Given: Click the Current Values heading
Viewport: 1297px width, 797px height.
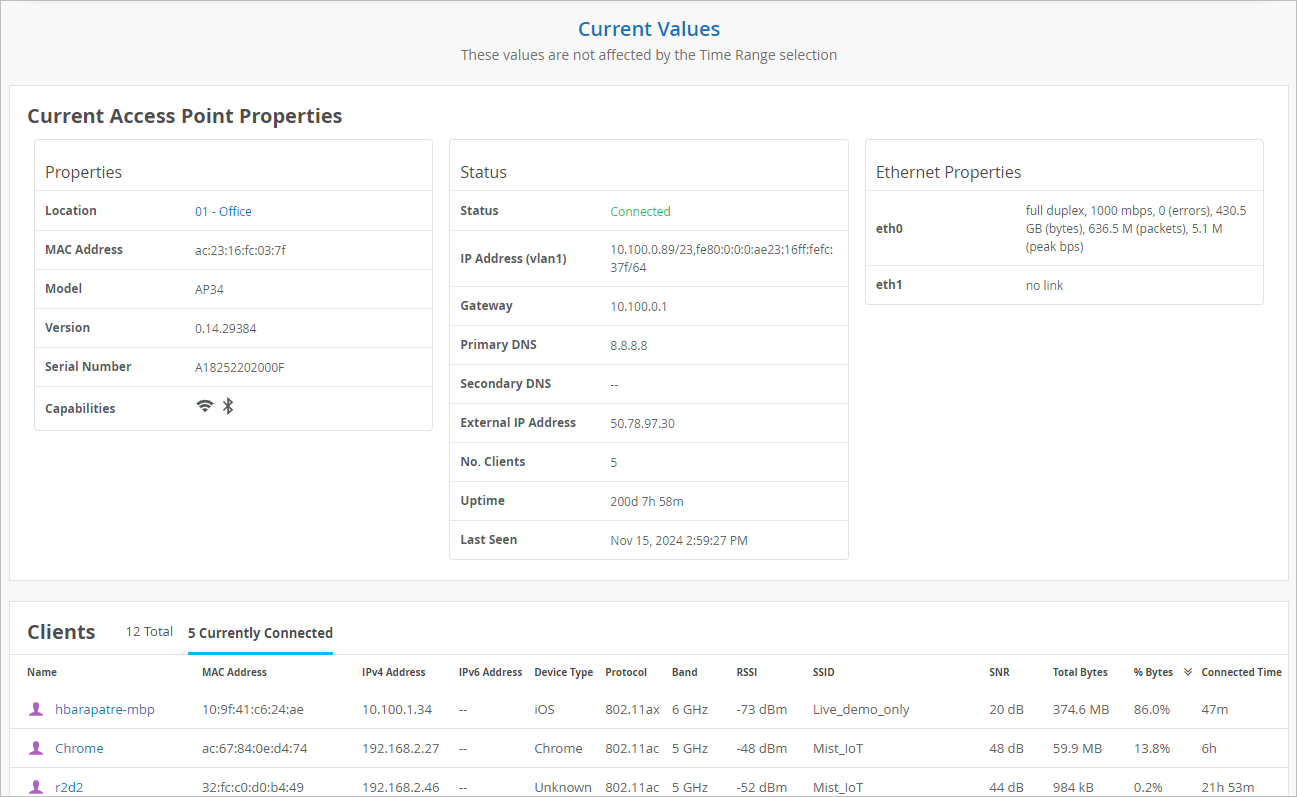Looking at the screenshot, I should [649, 29].
